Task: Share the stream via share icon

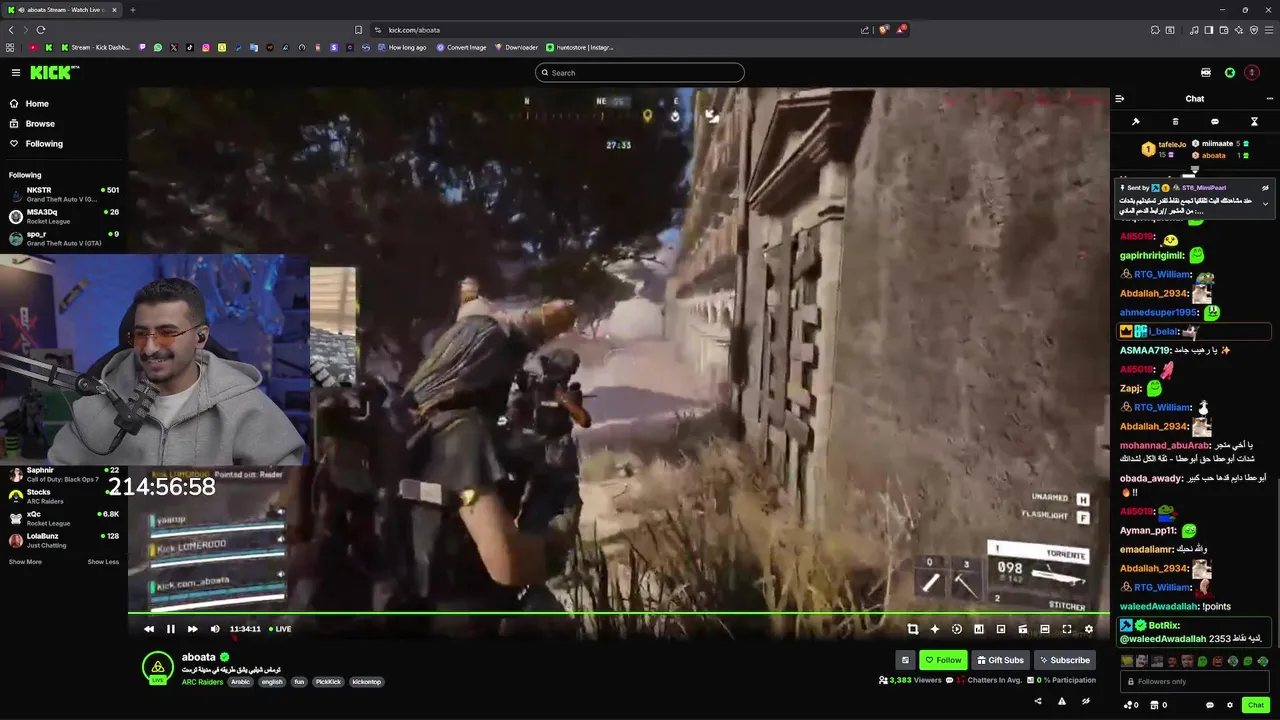Action: [1038, 701]
